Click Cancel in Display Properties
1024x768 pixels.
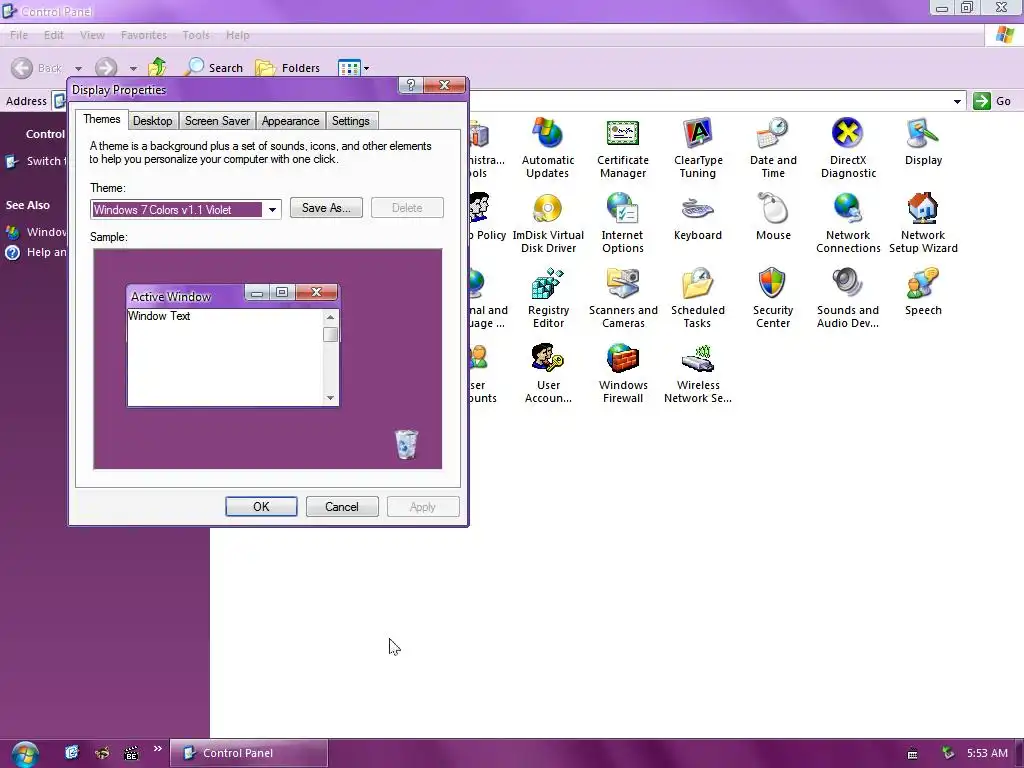342,507
